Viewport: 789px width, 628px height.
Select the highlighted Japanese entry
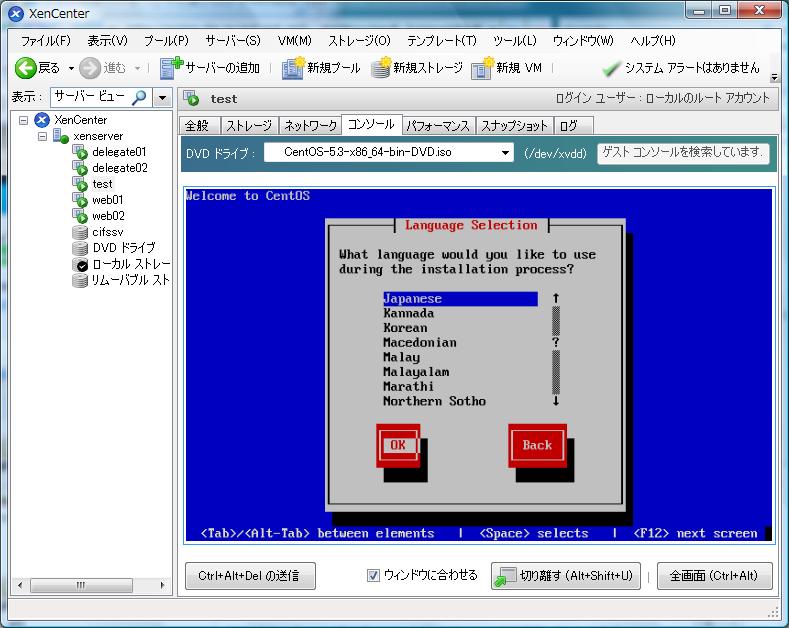pyautogui.click(x=460, y=298)
